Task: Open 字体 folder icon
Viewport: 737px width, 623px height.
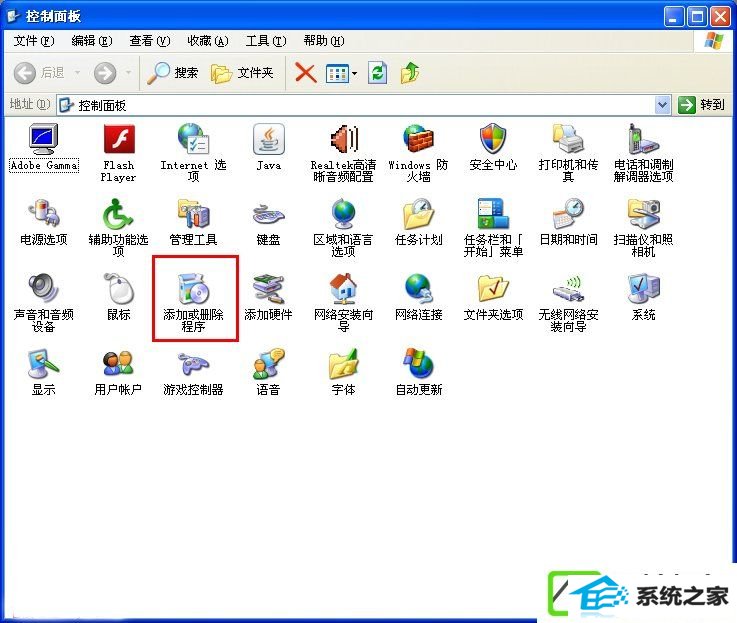Action: [344, 363]
